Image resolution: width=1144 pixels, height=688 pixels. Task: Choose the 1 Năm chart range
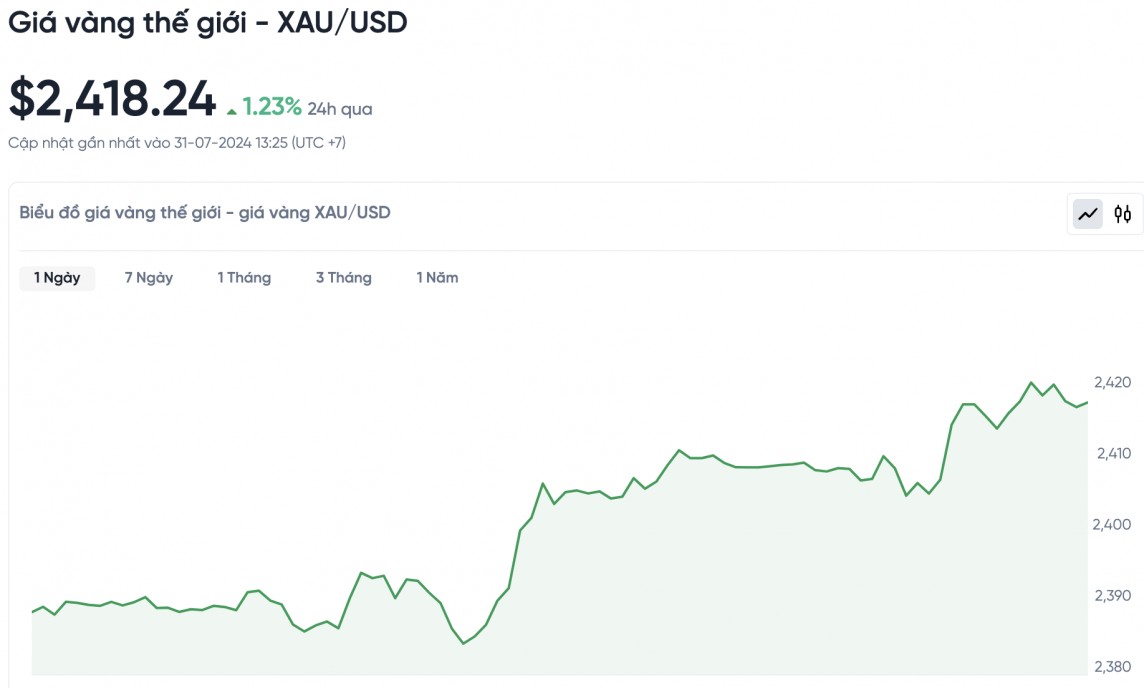(x=437, y=278)
